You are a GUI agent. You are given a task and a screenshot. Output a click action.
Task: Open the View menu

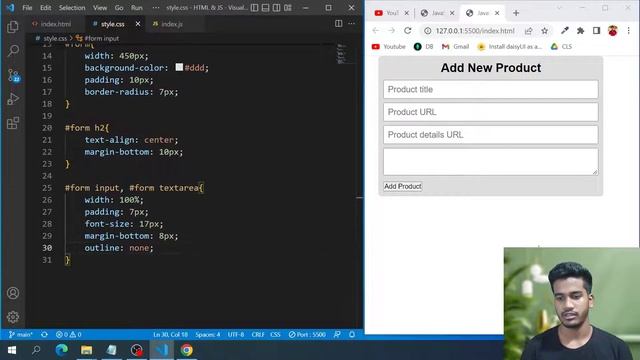100,8
